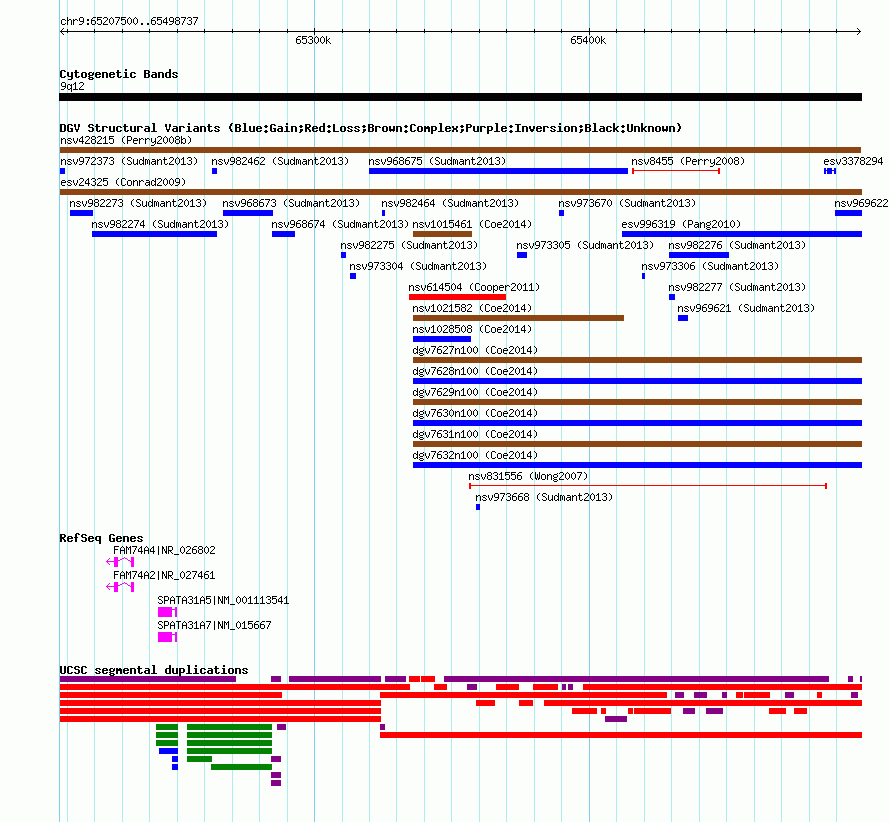Viewport: 890px width, 822px height.
Task: Click dgv7628n100 (Coe2014) label
Action: point(475,371)
